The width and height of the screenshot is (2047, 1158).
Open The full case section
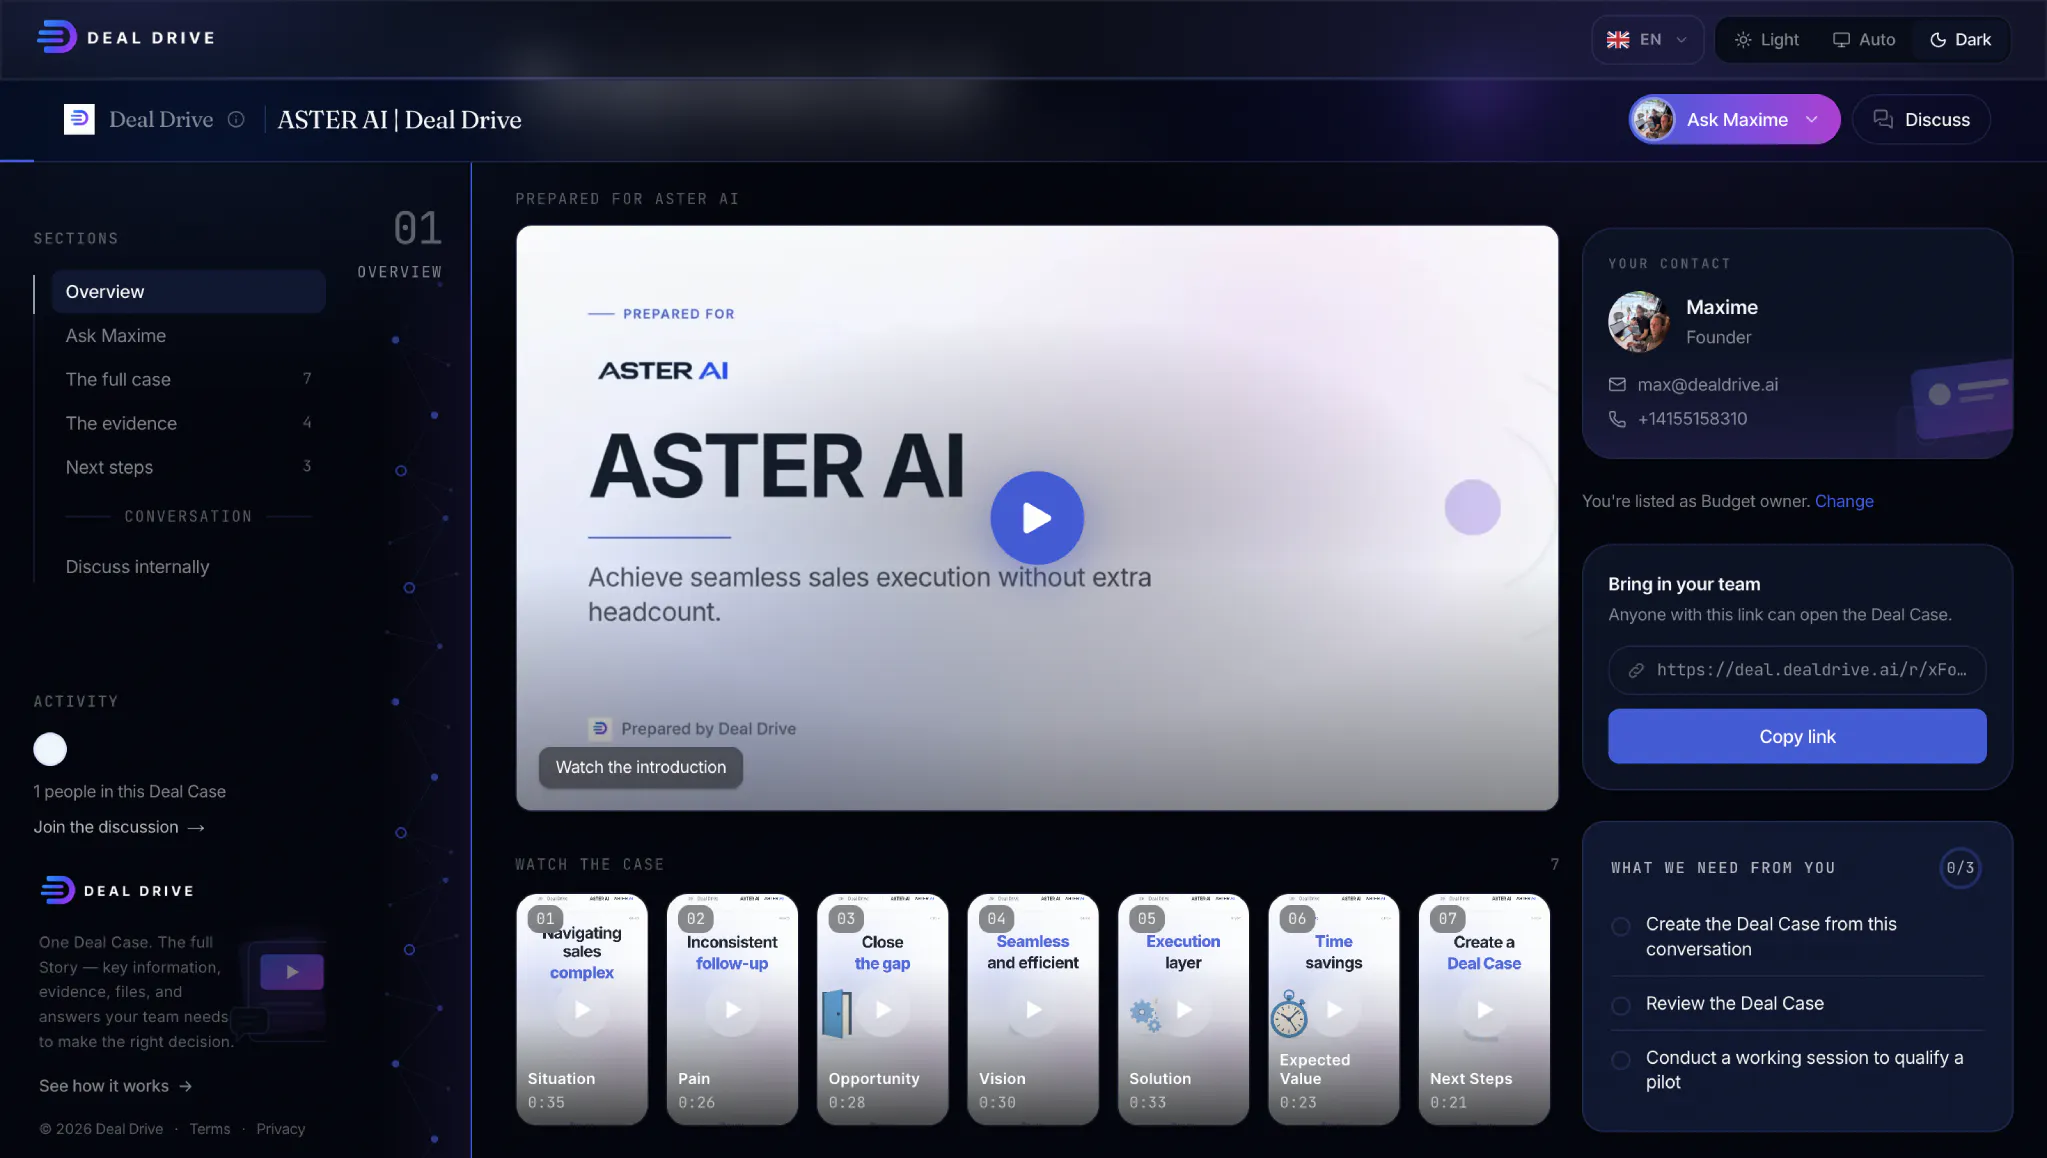click(188, 380)
